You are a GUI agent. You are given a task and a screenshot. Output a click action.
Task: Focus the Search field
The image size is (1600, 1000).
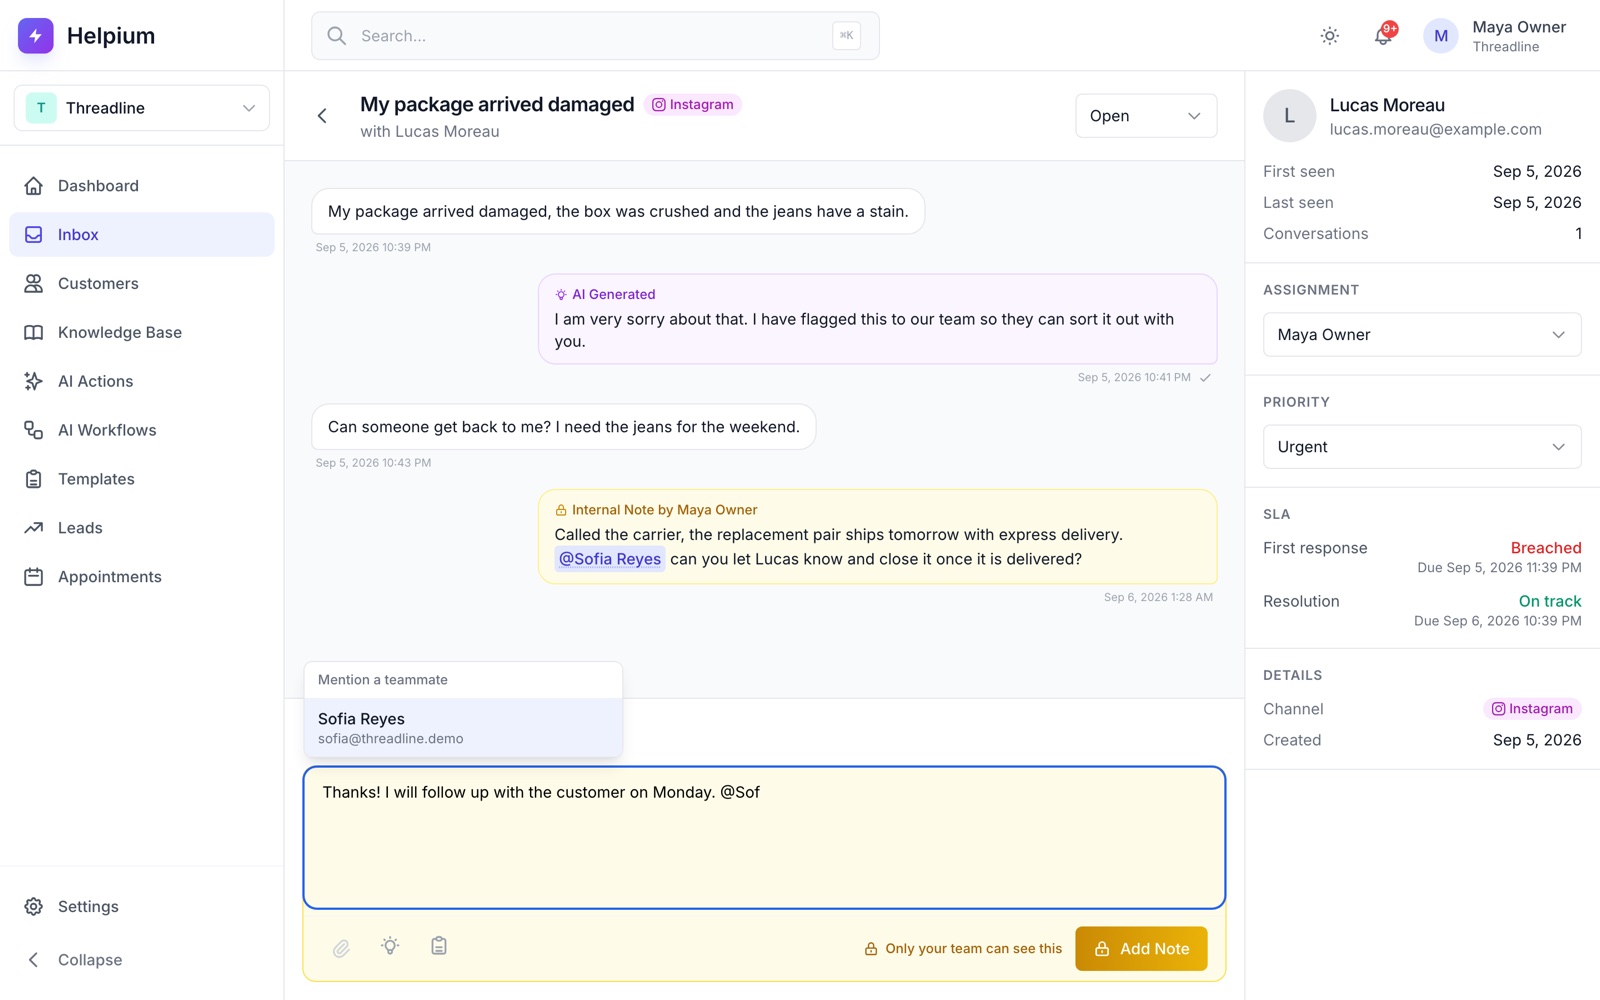(595, 36)
